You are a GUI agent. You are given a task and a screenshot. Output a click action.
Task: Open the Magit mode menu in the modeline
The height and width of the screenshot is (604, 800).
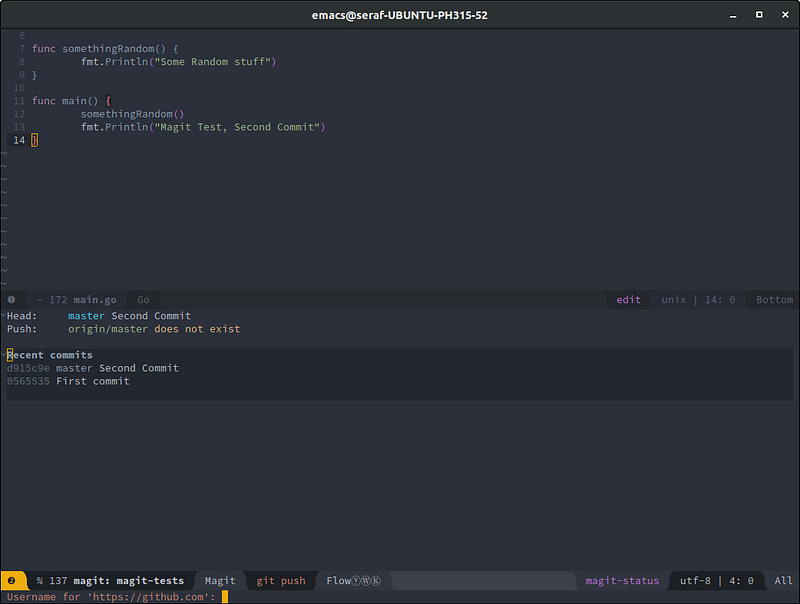click(x=220, y=580)
